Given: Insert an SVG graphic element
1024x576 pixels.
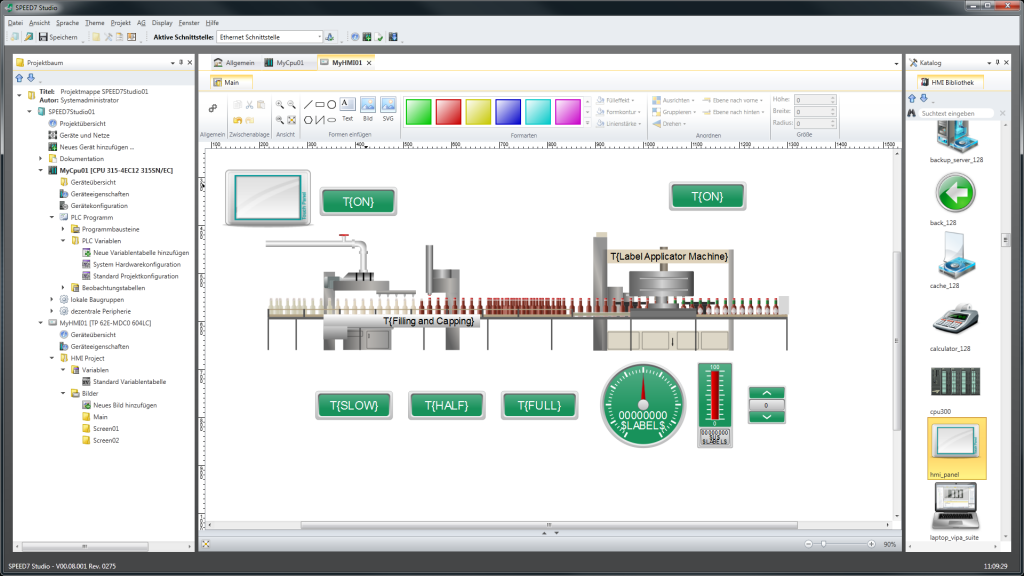Looking at the screenshot, I should pyautogui.click(x=388, y=110).
